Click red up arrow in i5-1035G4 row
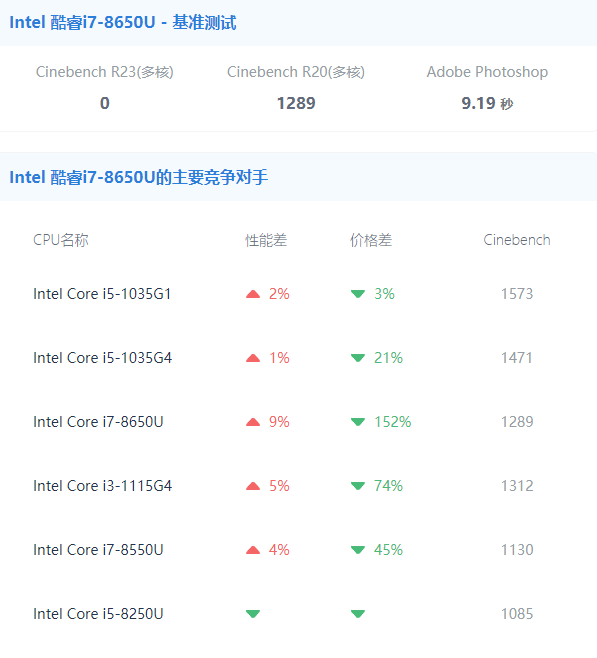Image resolution: width=597 pixels, height=658 pixels. click(x=253, y=358)
